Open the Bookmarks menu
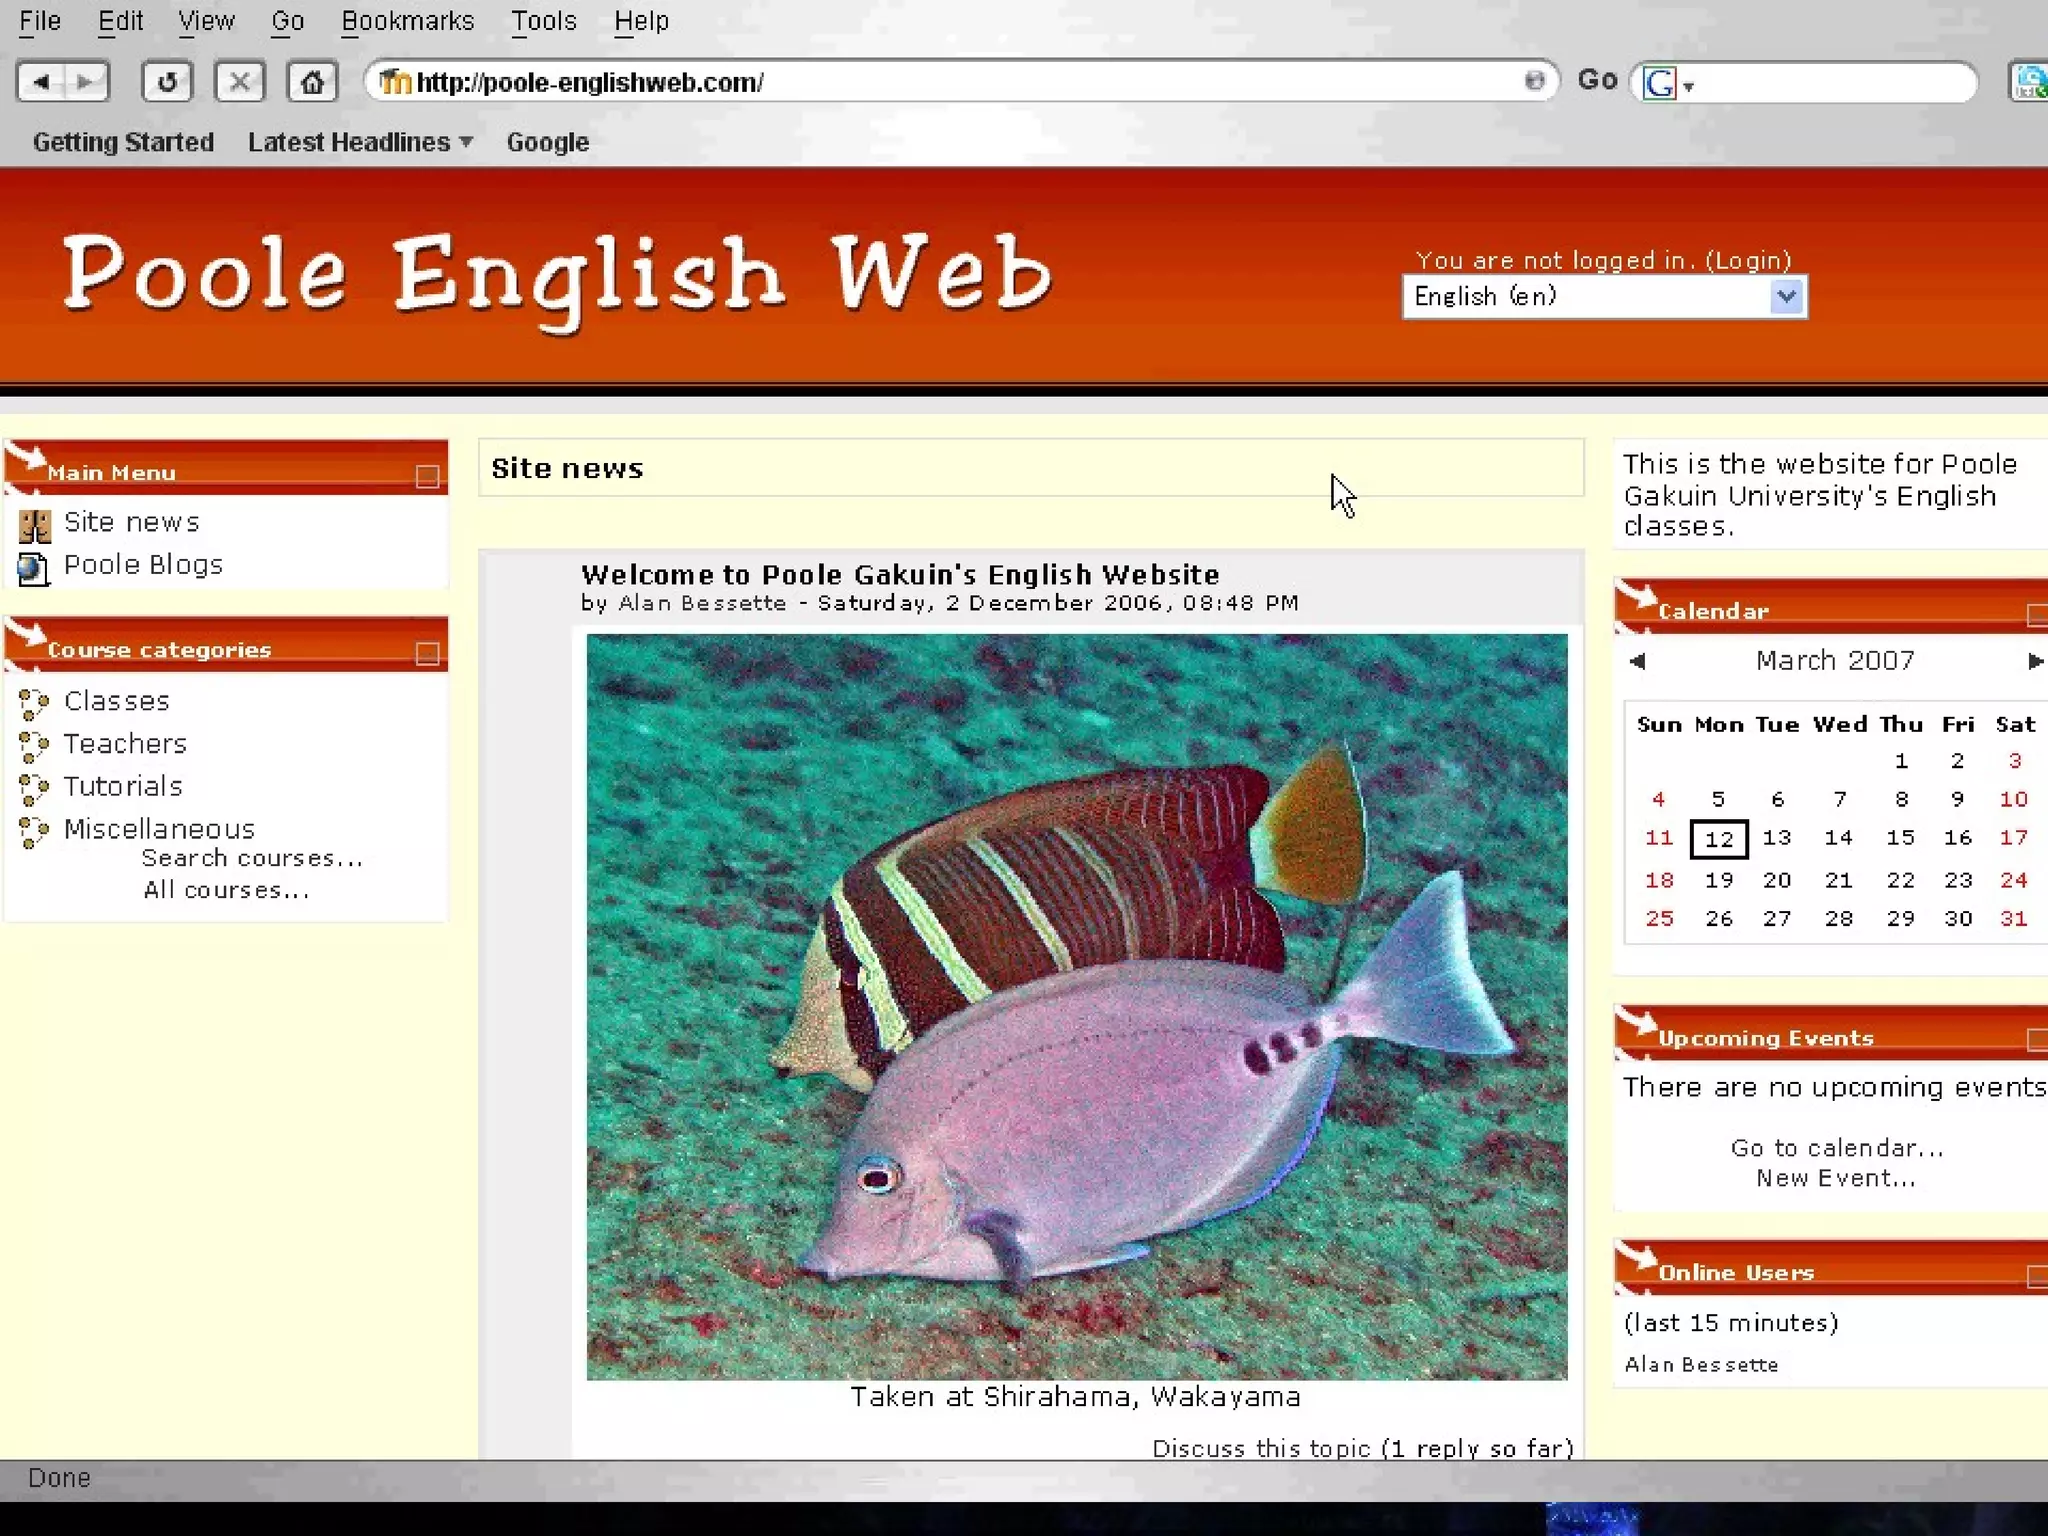Image resolution: width=2048 pixels, height=1536 pixels. pyautogui.click(x=407, y=21)
